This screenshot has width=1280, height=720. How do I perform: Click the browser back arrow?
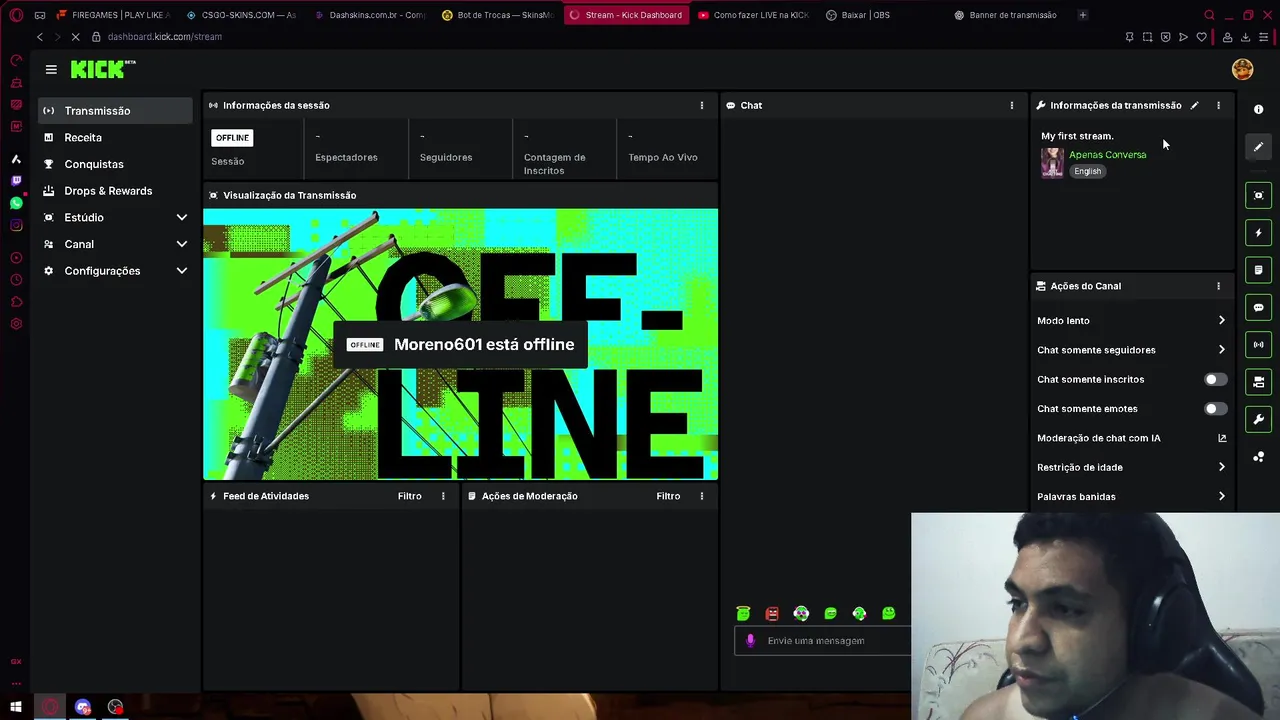pos(40,37)
